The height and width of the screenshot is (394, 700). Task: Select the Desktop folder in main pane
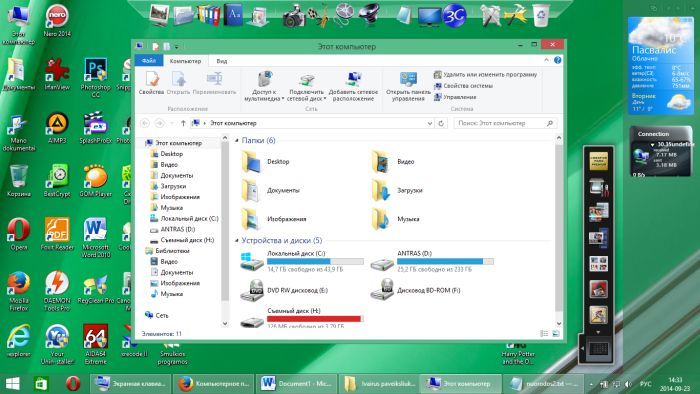266,162
